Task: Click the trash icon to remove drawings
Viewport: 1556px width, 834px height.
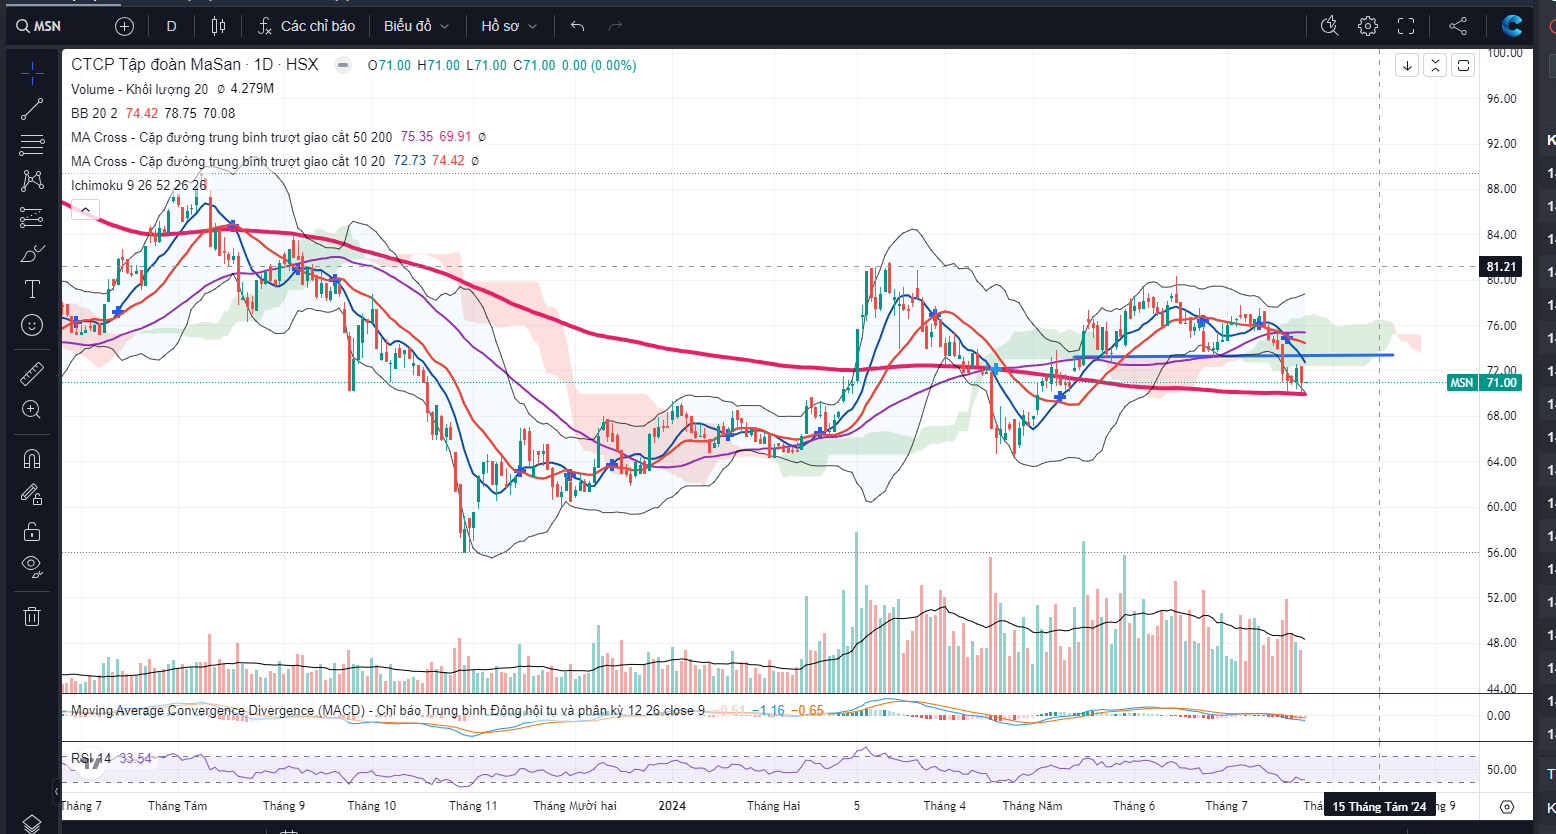Action: (32, 616)
